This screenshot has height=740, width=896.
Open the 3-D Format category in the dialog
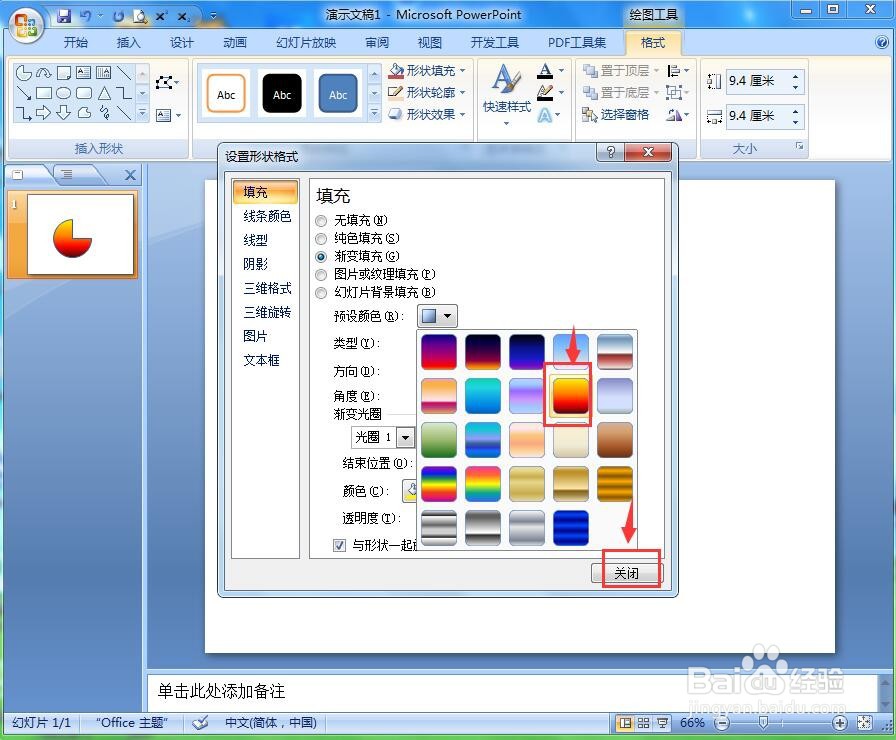[x=267, y=288]
